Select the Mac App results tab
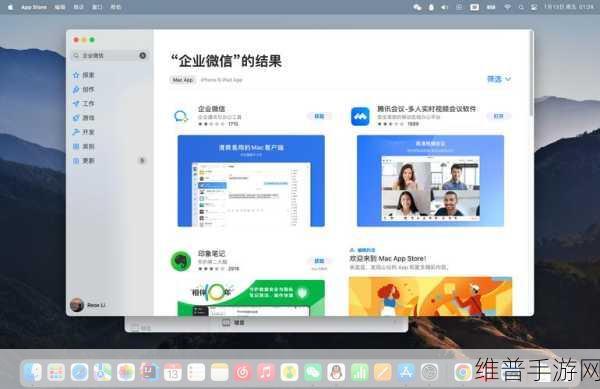 pyautogui.click(x=183, y=80)
